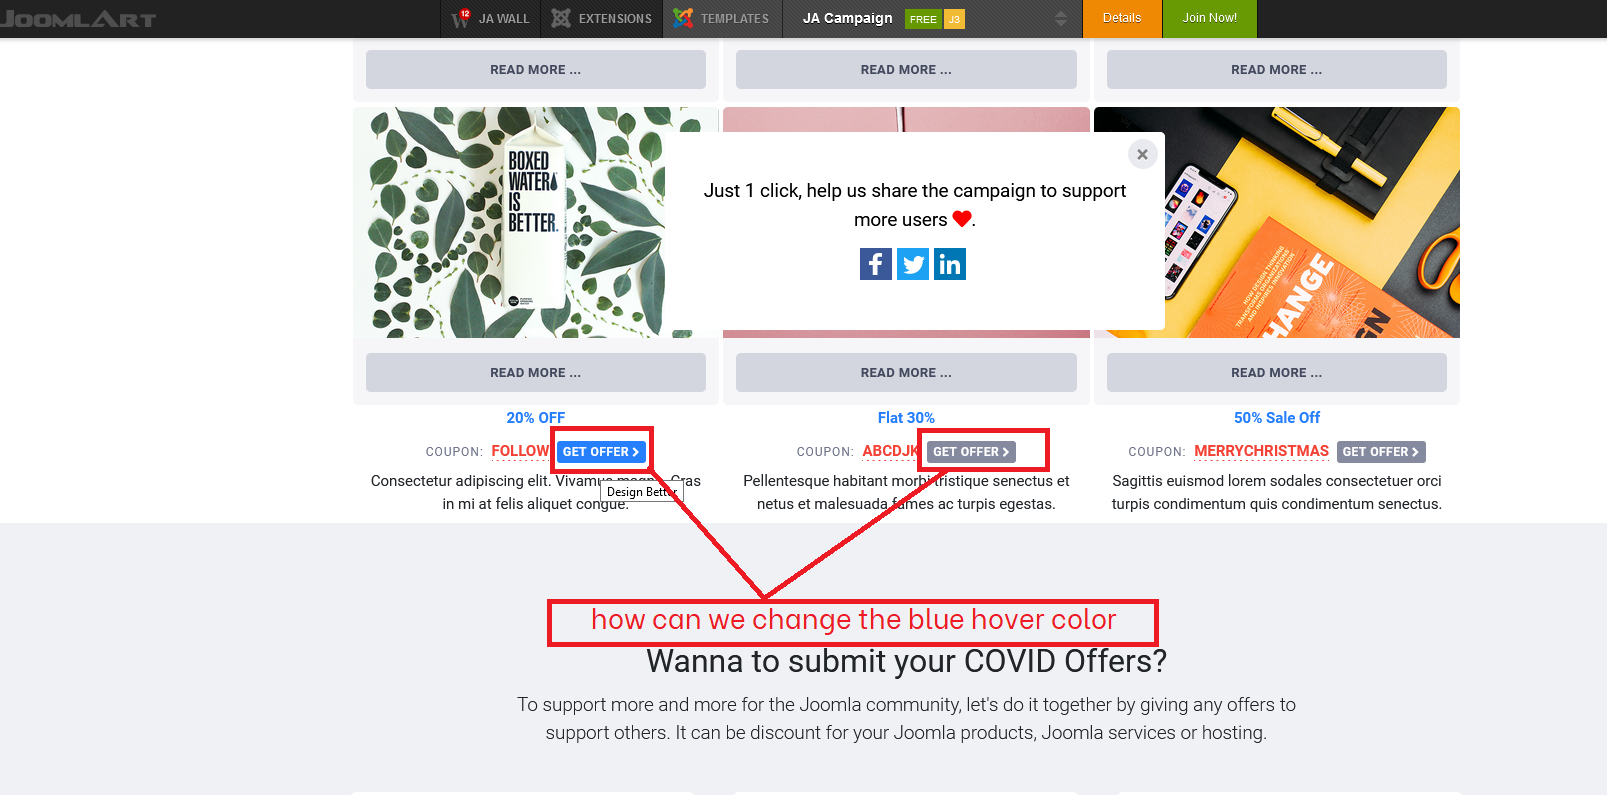This screenshot has width=1607, height=795.
Task: Open Read More under boxed water image
Action: [536, 372]
